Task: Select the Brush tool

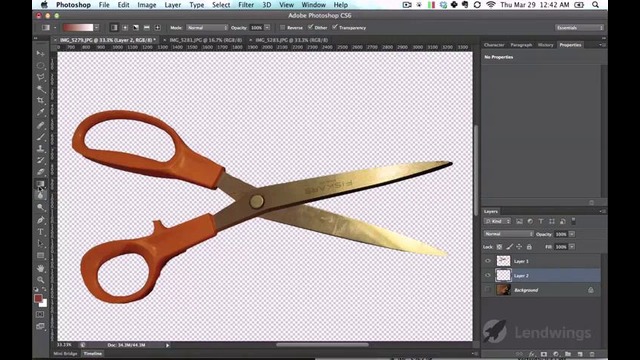Action: (40, 137)
